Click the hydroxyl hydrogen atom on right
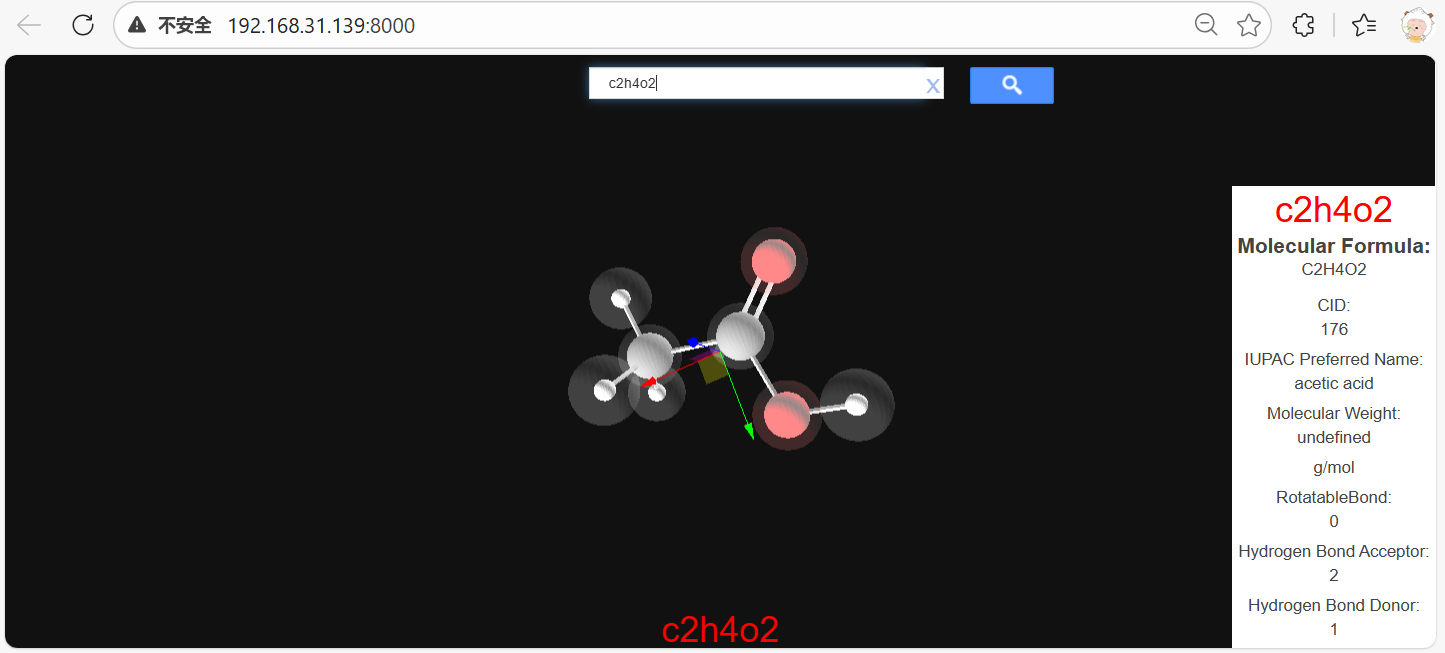 click(856, 403)
